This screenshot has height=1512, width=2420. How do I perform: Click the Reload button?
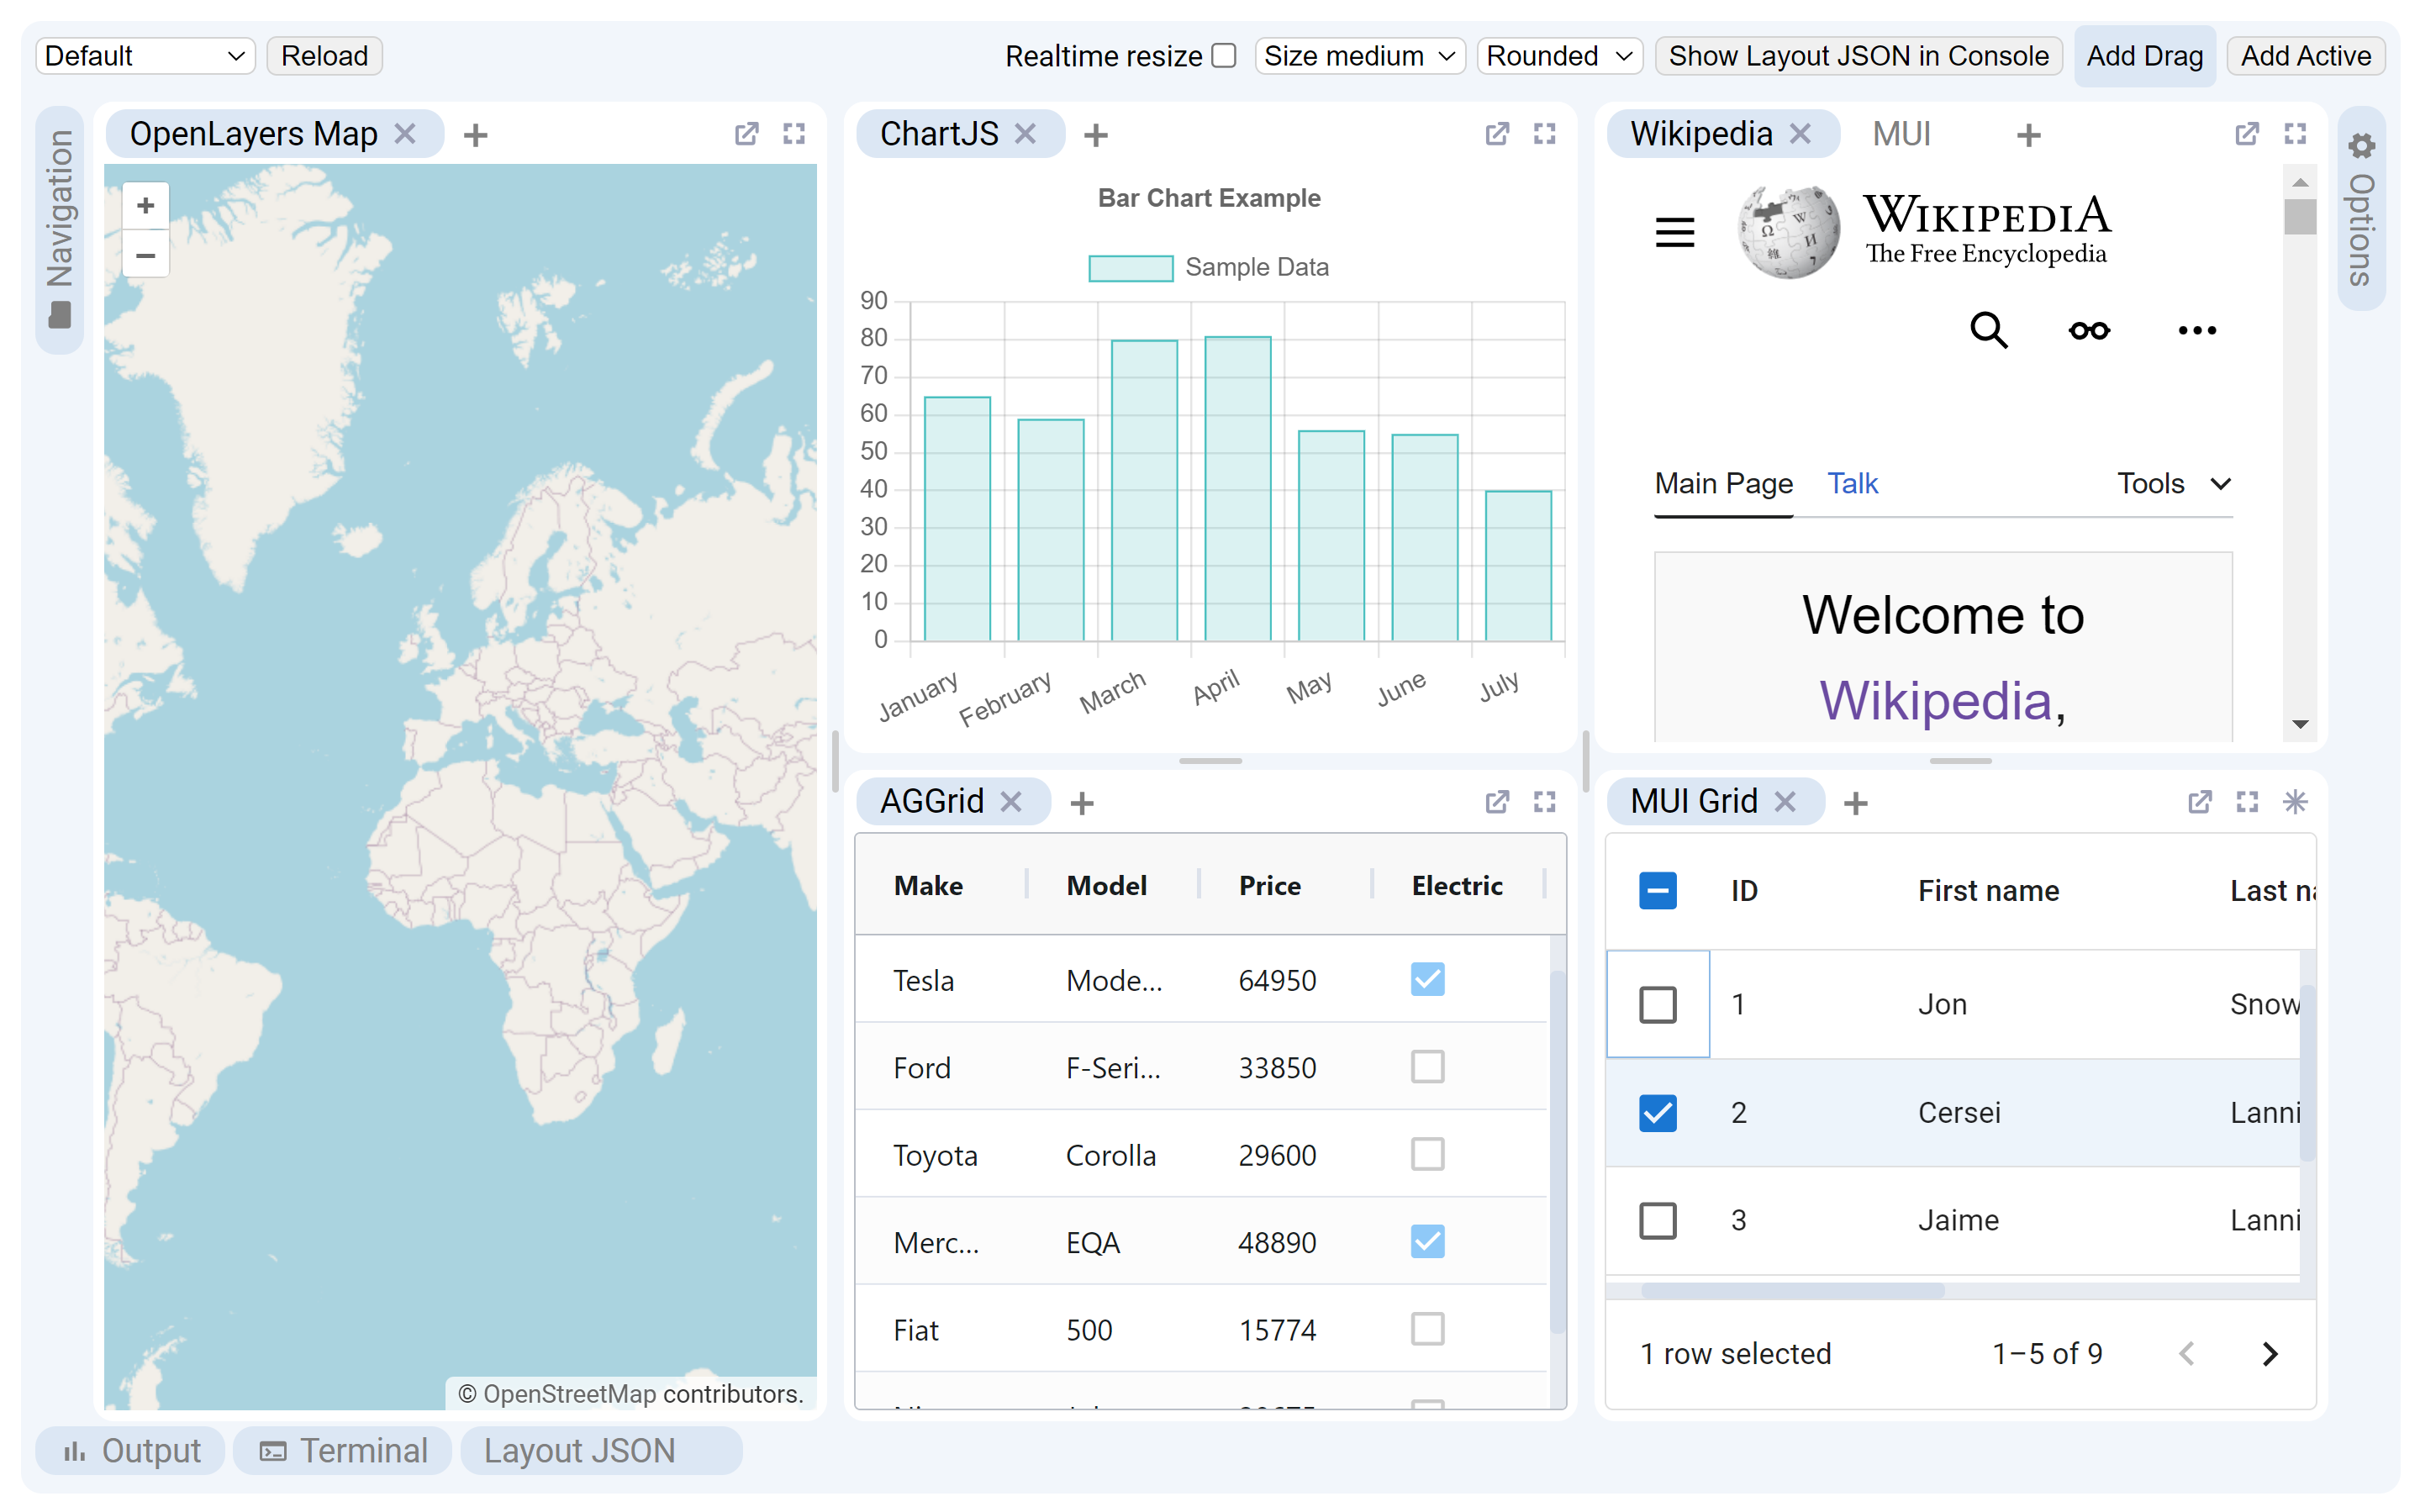[x=323, y=56]
